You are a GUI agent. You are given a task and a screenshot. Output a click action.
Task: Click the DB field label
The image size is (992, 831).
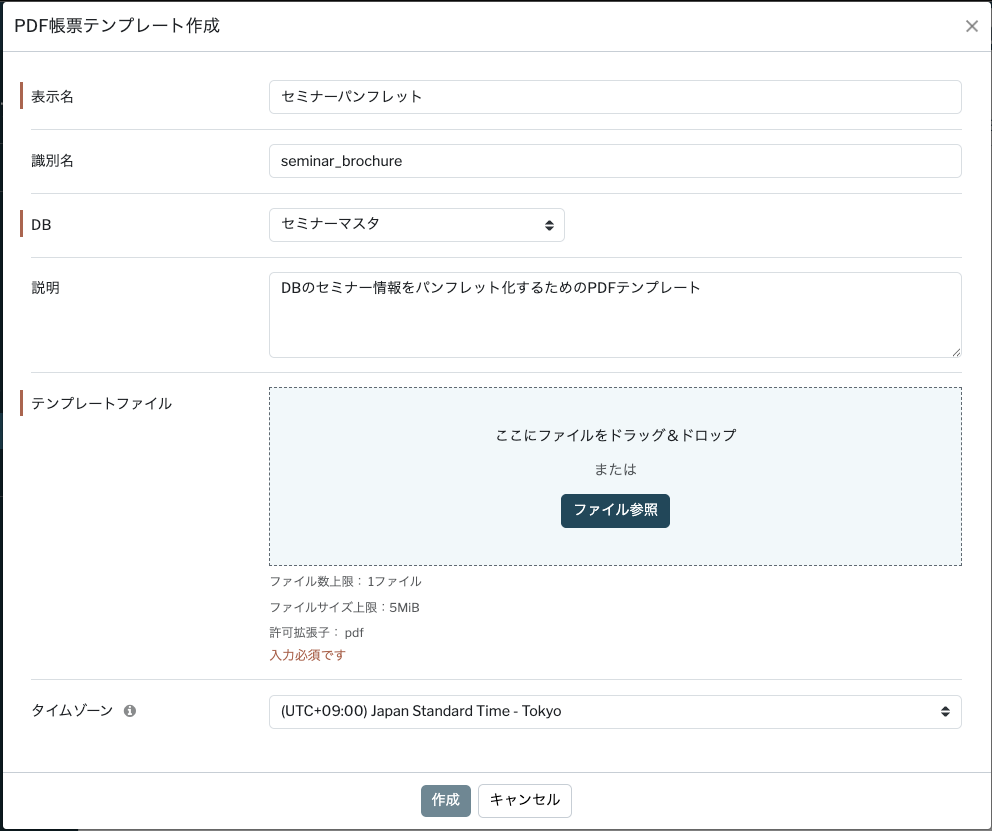pos(42,225)
